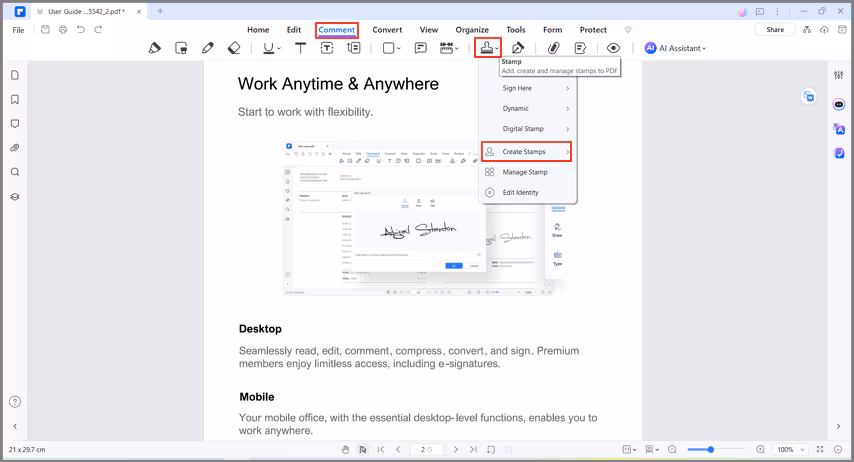Image resolution: width=854 pixels, height=462 pixels.
Task: Click the Attachment paperclip toolbar icon
Action: 552,48
